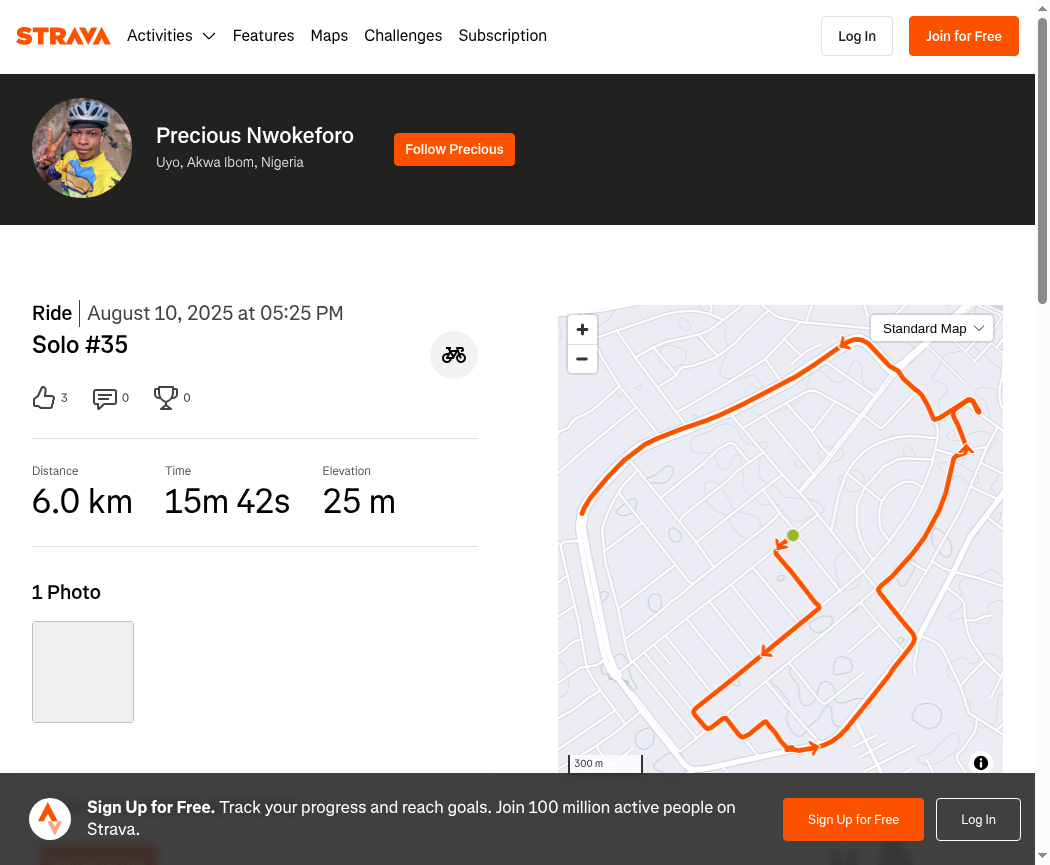Click the page vertical scrollbar
The height and width of the screenshot is (865, 1050).
click(x=1042, y=160)
